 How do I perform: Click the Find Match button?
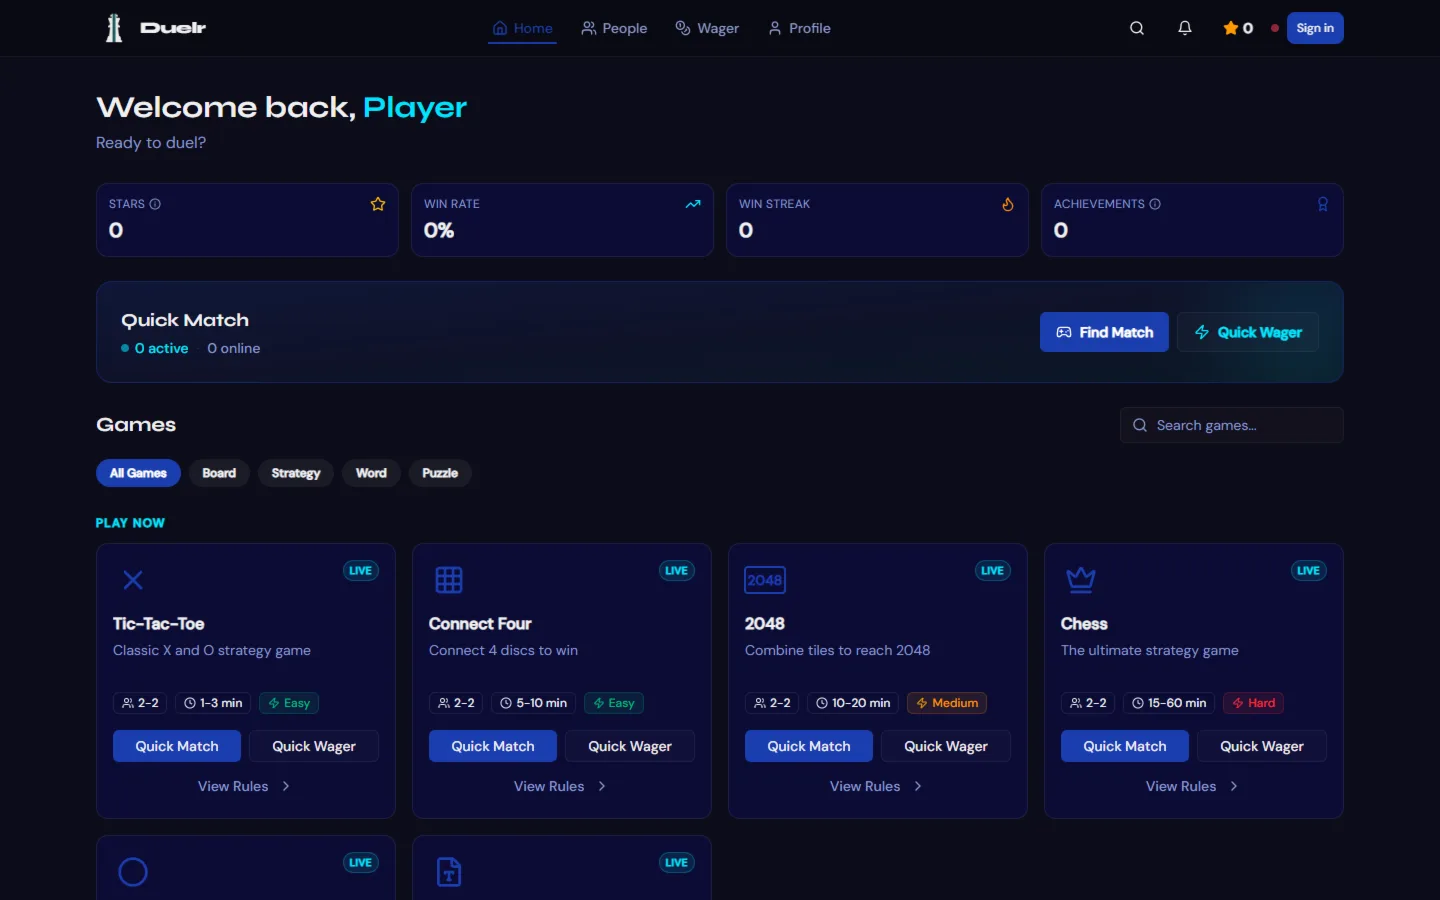click(1104, 332)
